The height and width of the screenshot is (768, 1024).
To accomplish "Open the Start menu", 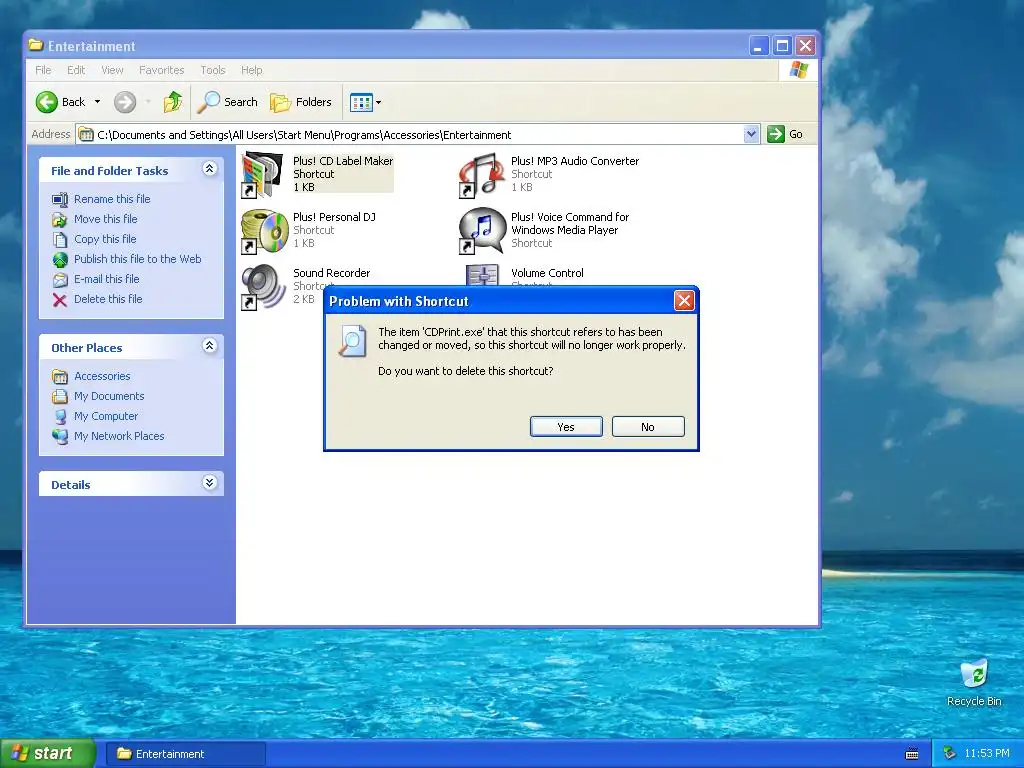I will (x=47, y=753).
